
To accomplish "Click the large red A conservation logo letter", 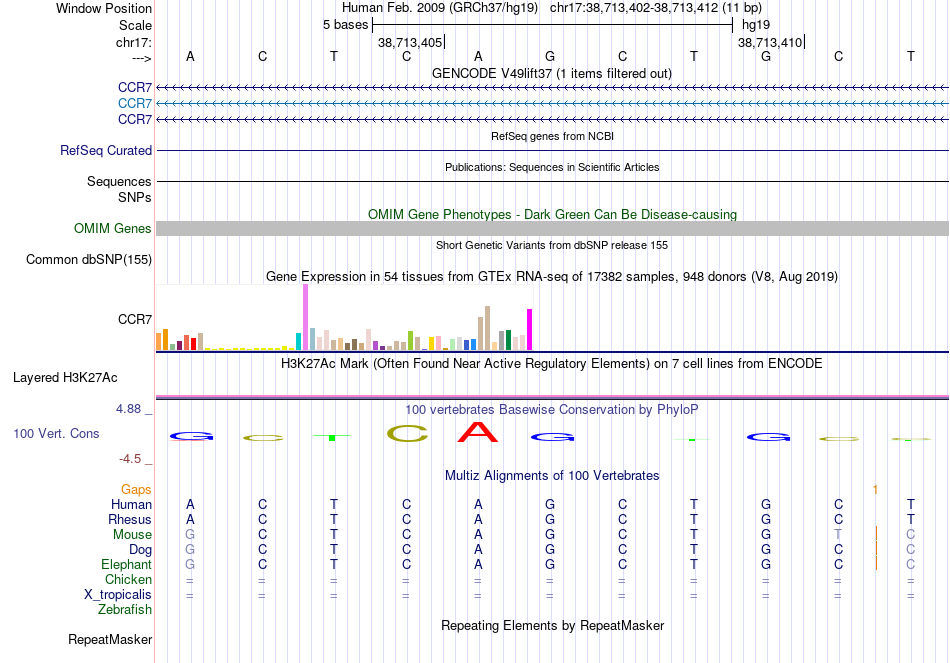I will [478, 431].
